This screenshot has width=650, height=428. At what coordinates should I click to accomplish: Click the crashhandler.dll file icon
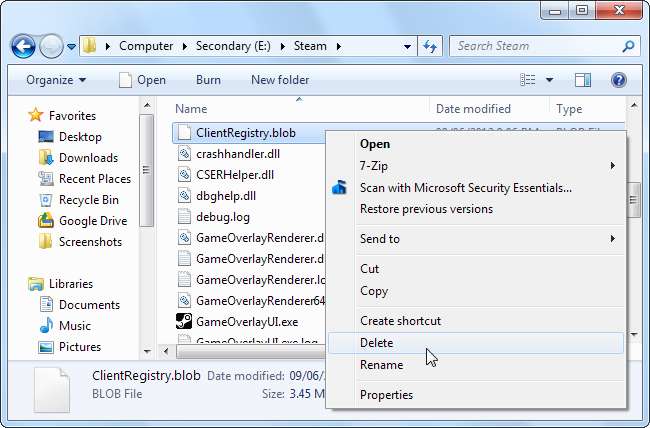pyautogui.click(x=184, y=153)
